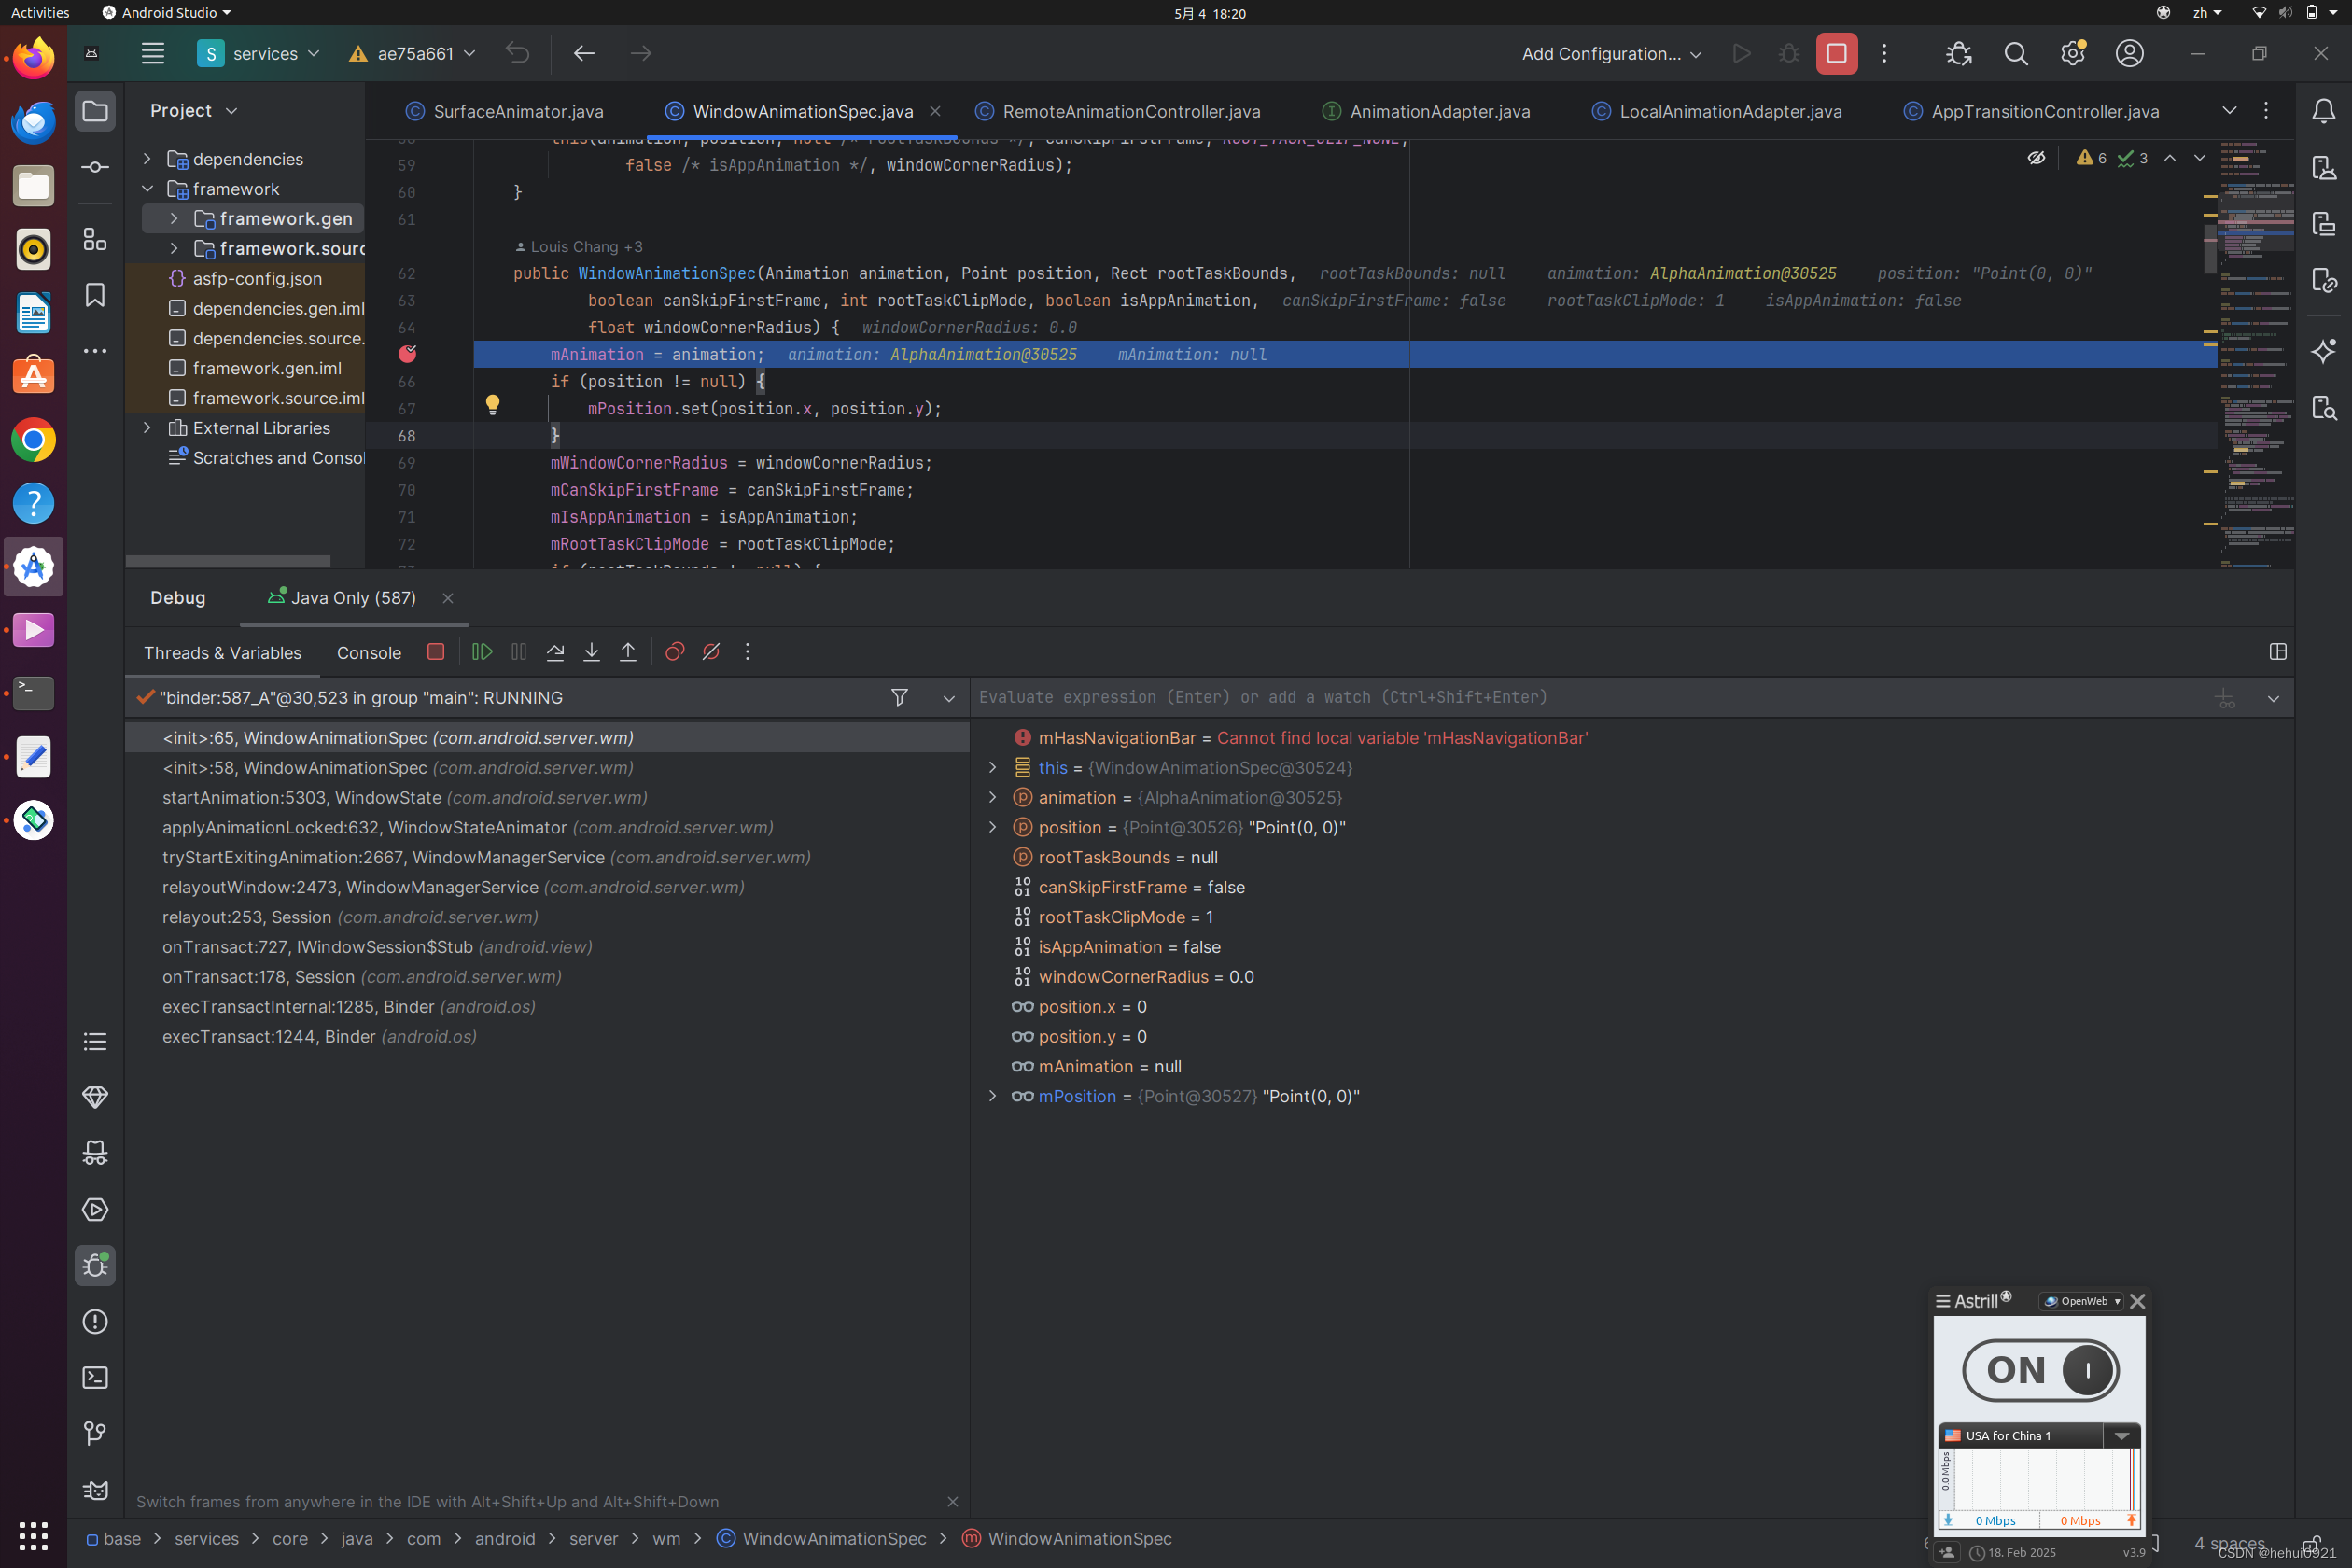
Task: Open the USA for China 1 server dropdown
Action: 2121,1435
